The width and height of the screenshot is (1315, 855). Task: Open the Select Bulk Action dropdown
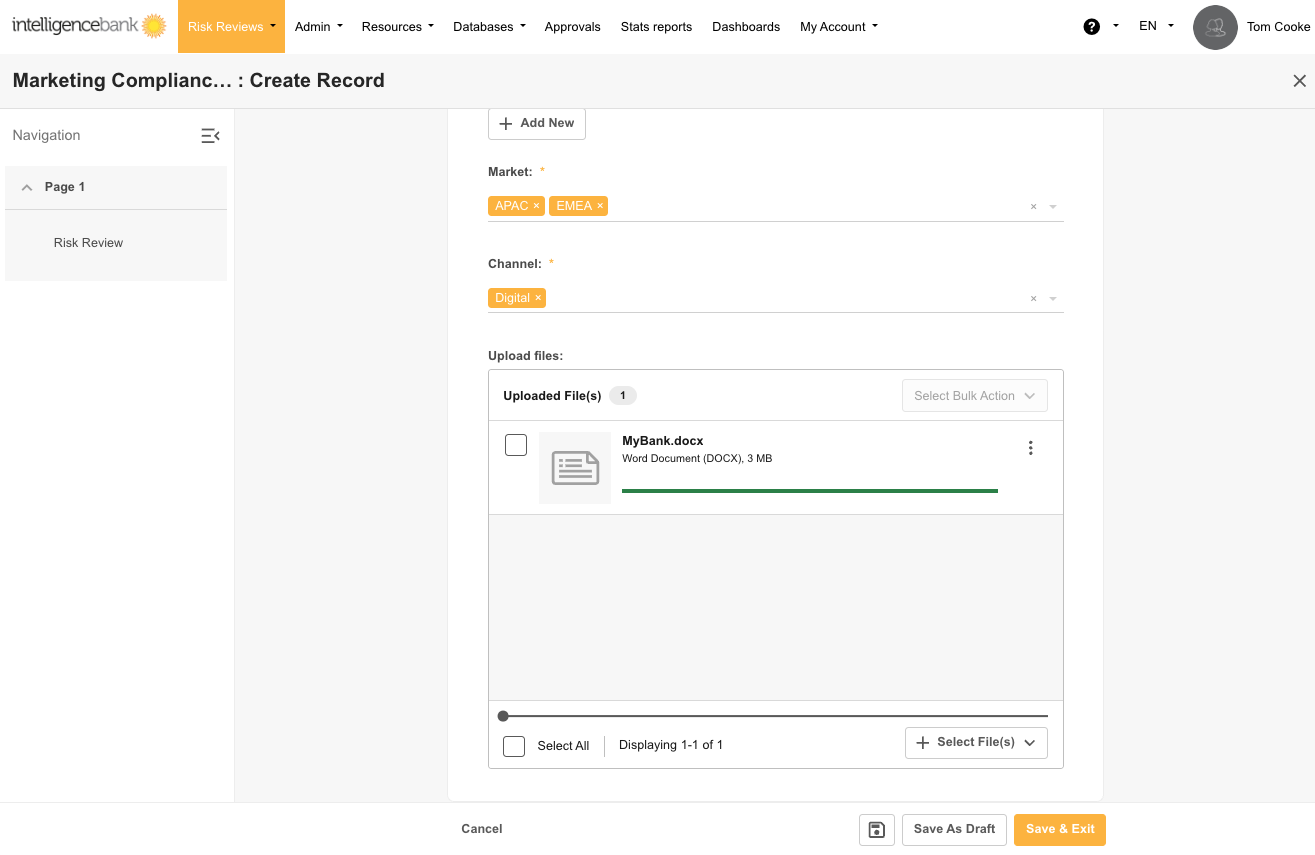pos(974,396)
